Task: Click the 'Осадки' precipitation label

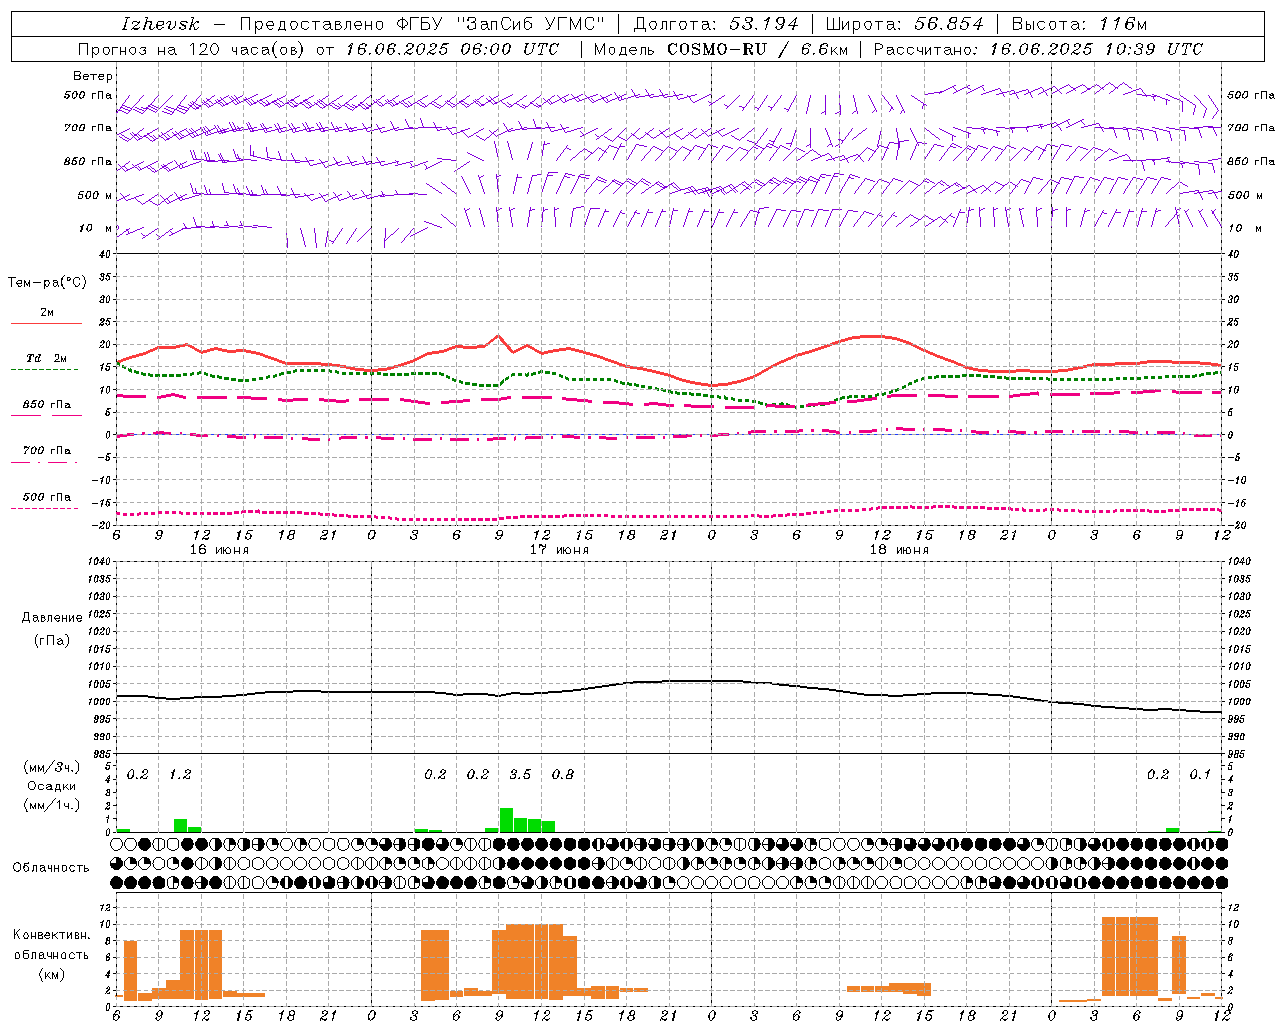Action: coord(51,786)
